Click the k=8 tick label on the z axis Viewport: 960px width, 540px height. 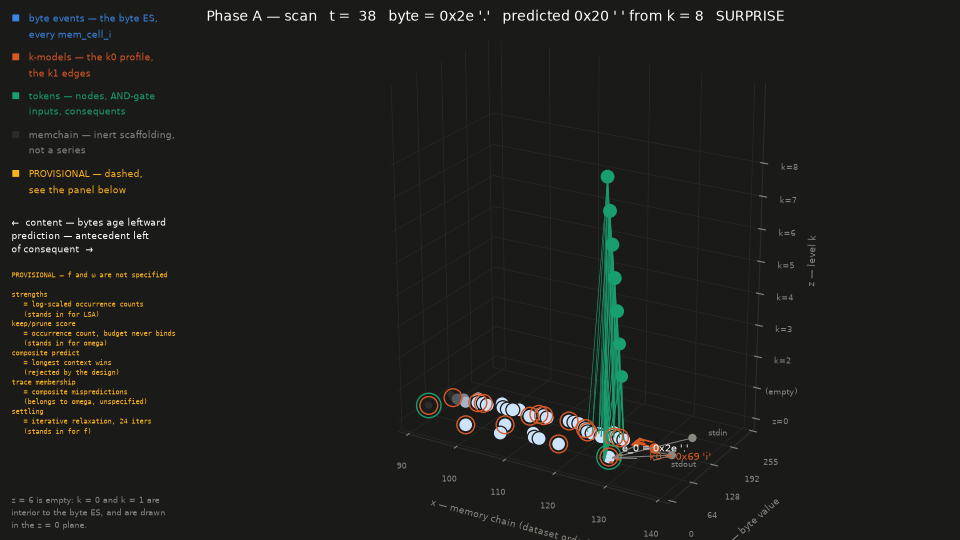tap(789, 167)
